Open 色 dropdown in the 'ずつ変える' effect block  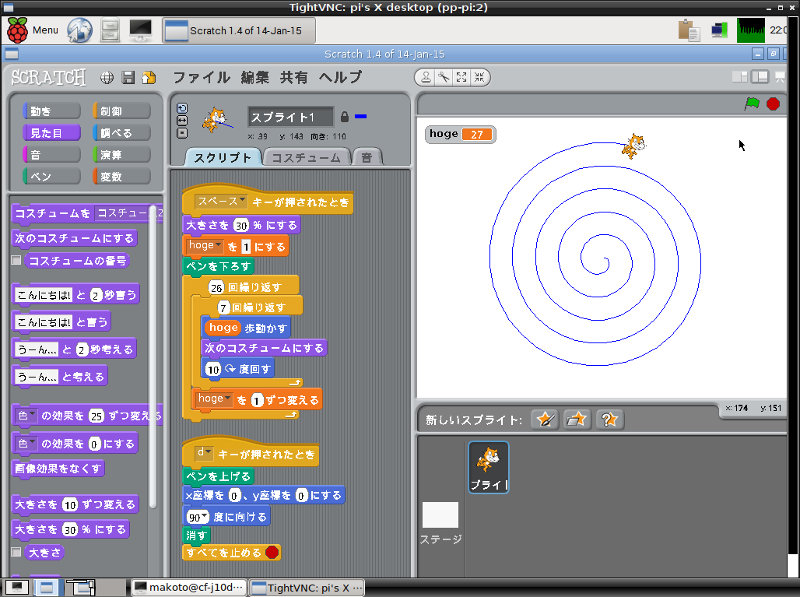(x=26, y=416)
